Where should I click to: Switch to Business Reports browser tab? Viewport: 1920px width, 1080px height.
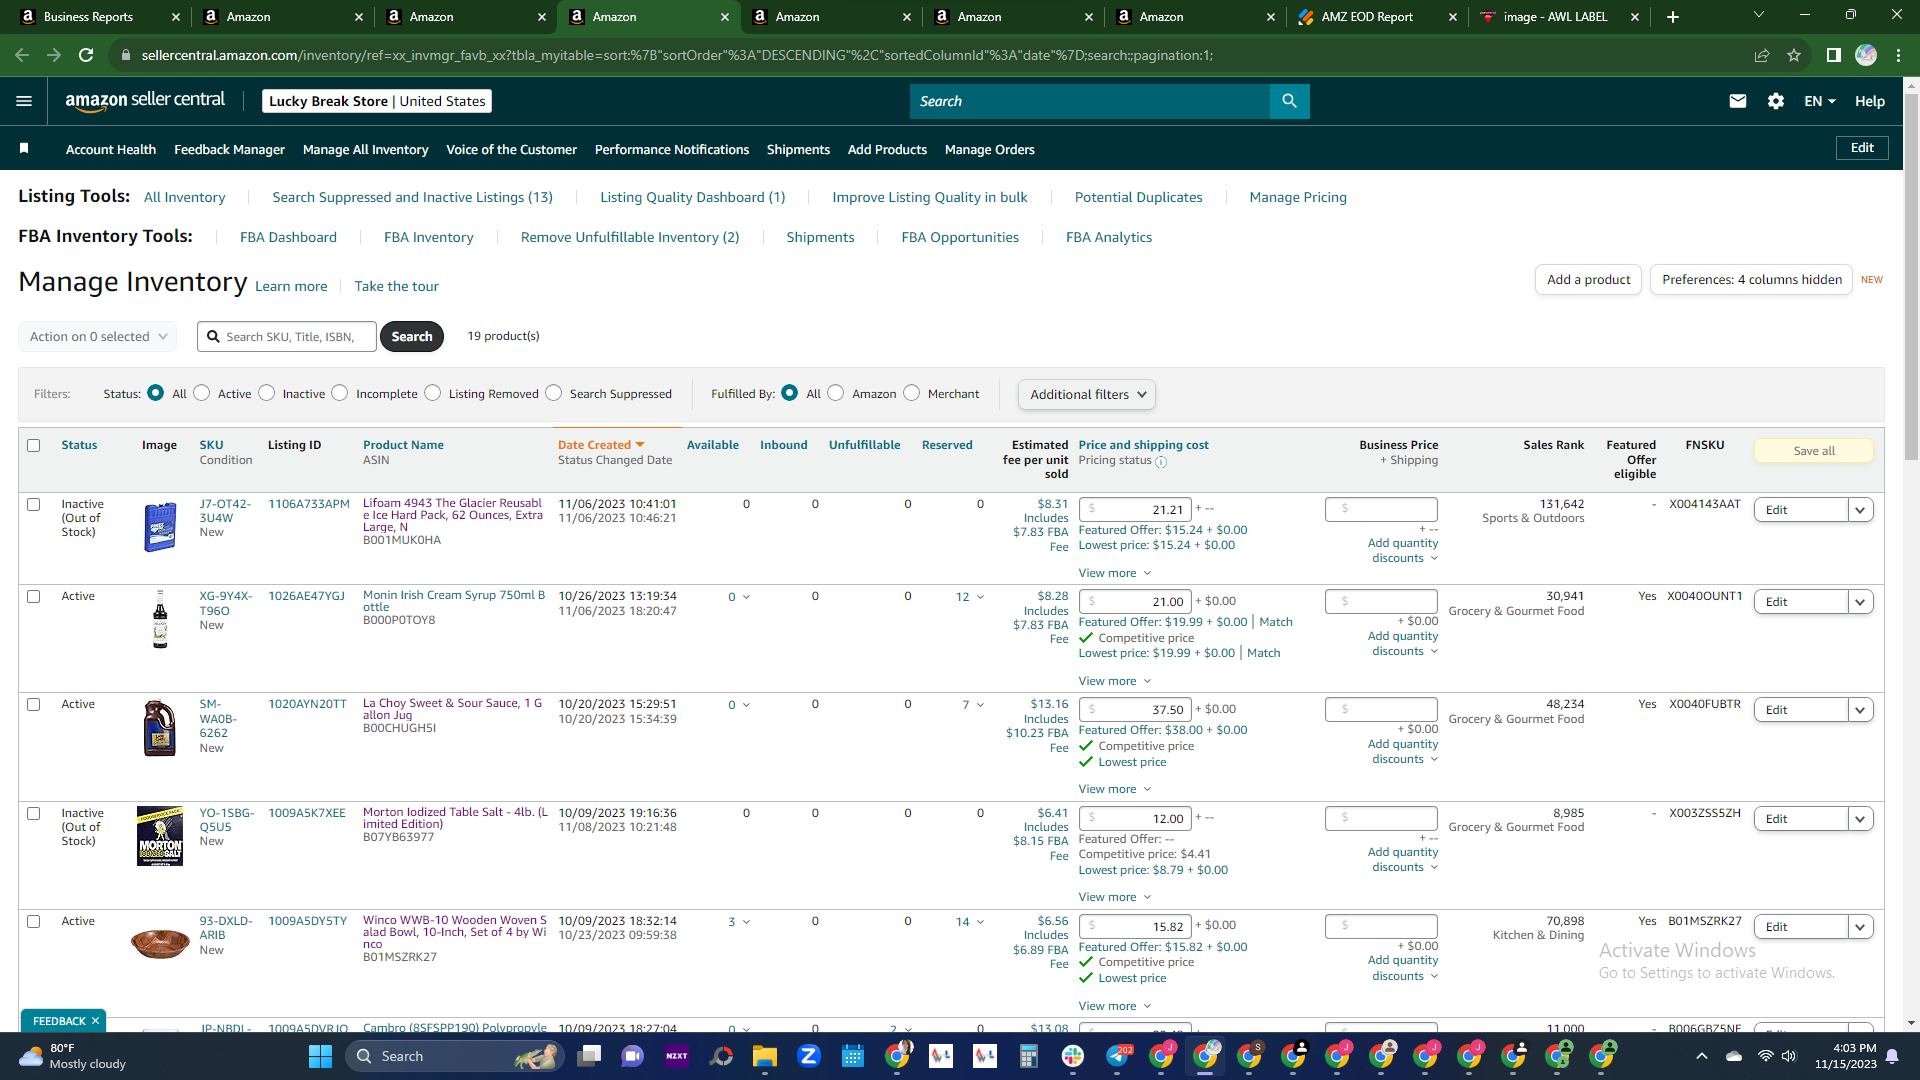coord(88,17)
